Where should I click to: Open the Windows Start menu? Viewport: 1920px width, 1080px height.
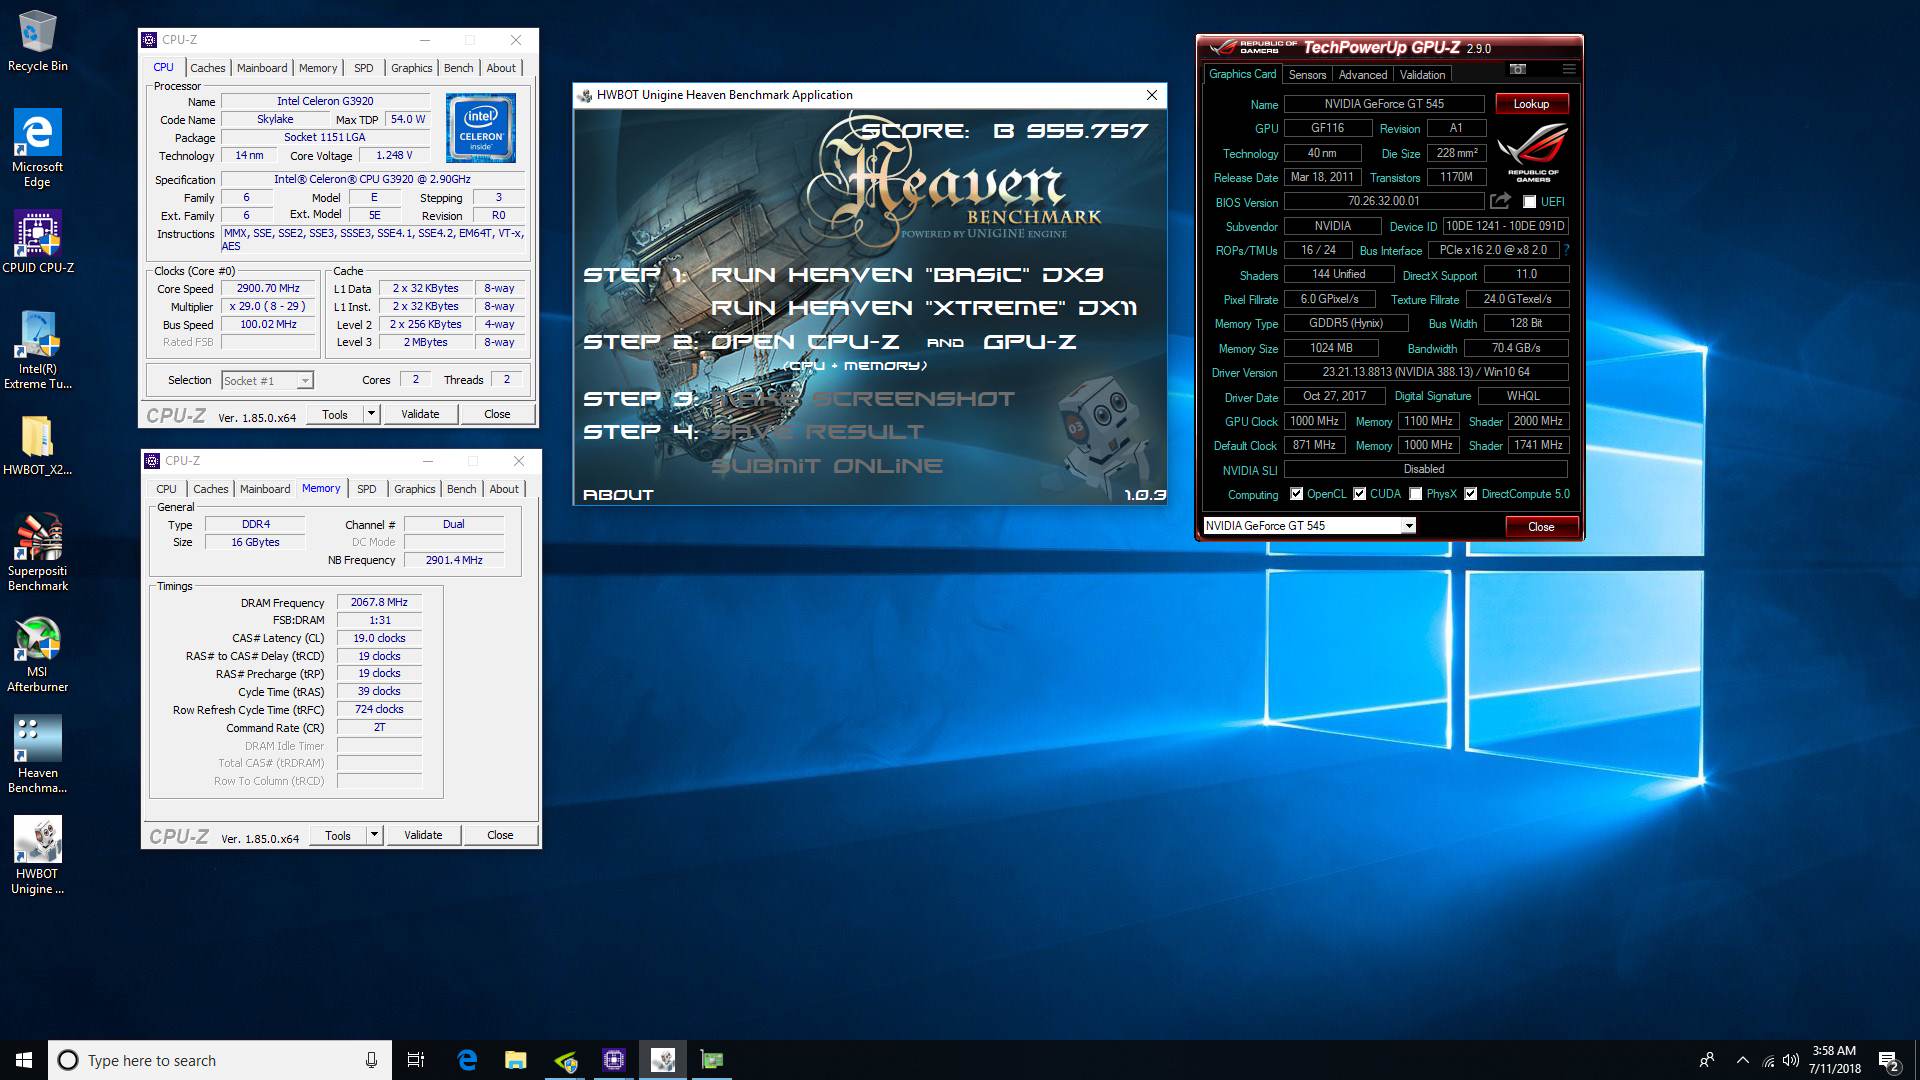(24, 1060)
